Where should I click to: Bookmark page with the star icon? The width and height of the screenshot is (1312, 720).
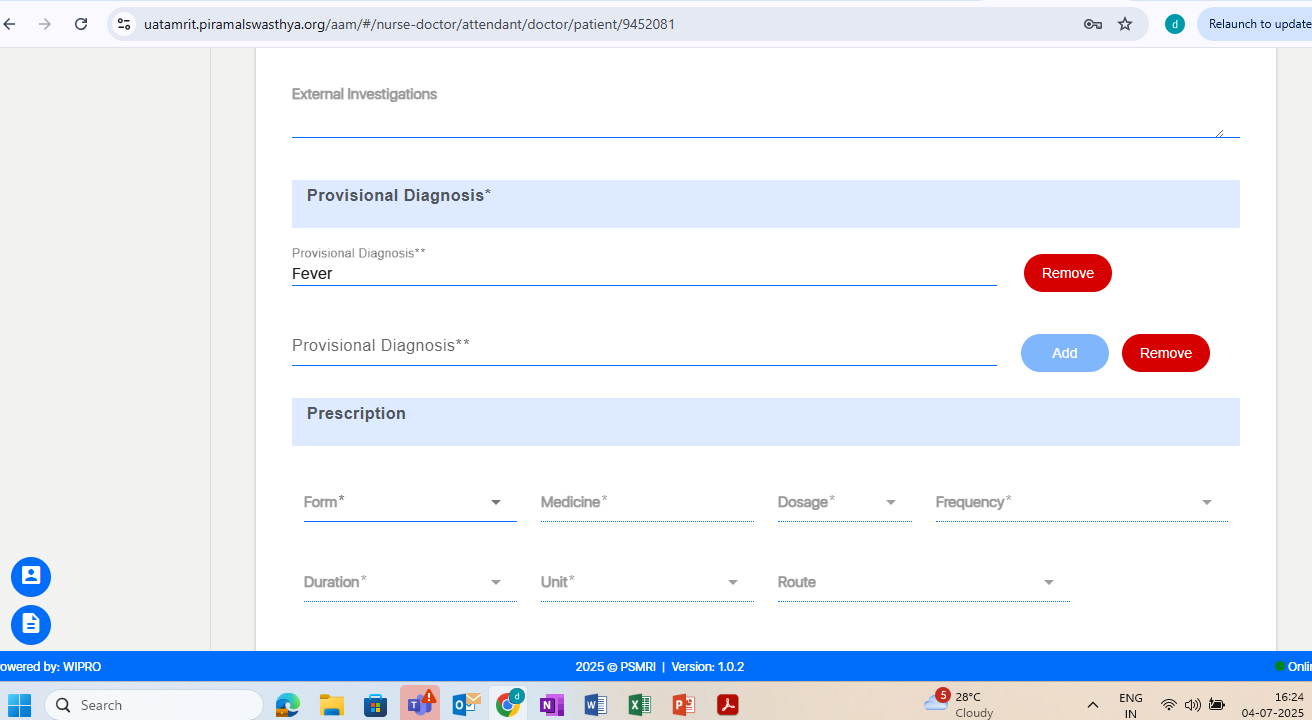[1125, 24]
